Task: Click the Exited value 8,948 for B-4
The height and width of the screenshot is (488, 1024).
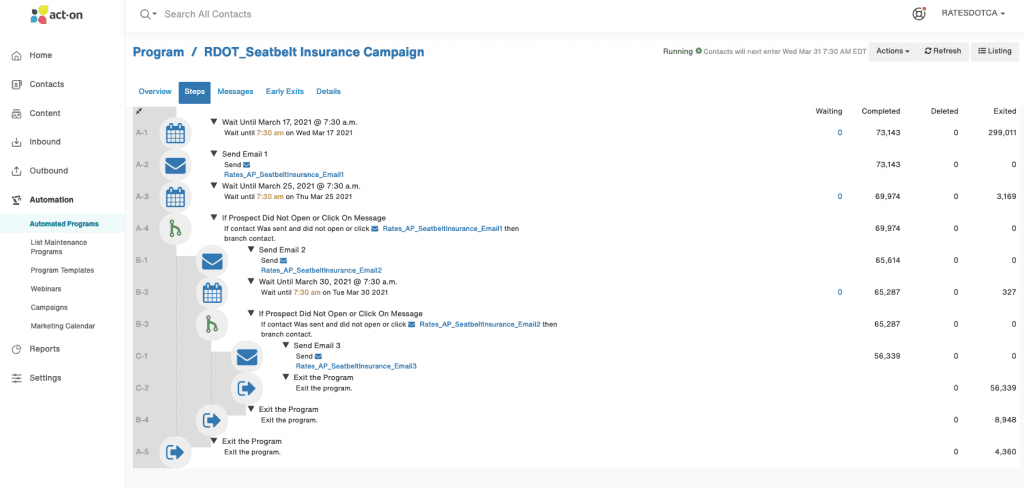Action: tap(1004, 420)
